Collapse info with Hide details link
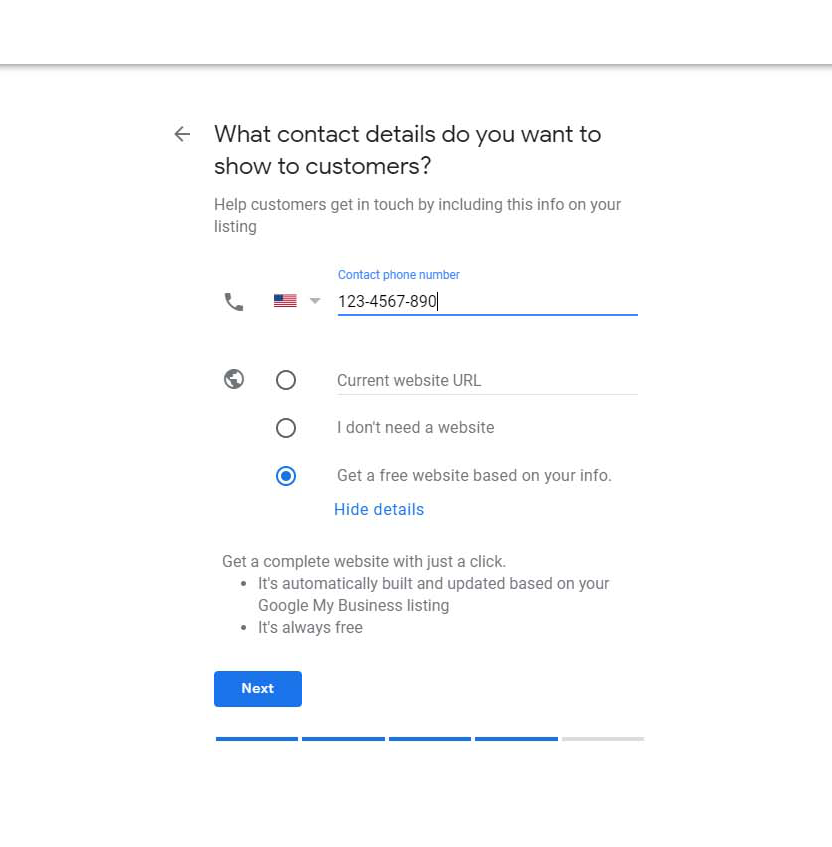The height and width of the screenshot is (847, 832). pyautogui.click(x=379, y=510)
